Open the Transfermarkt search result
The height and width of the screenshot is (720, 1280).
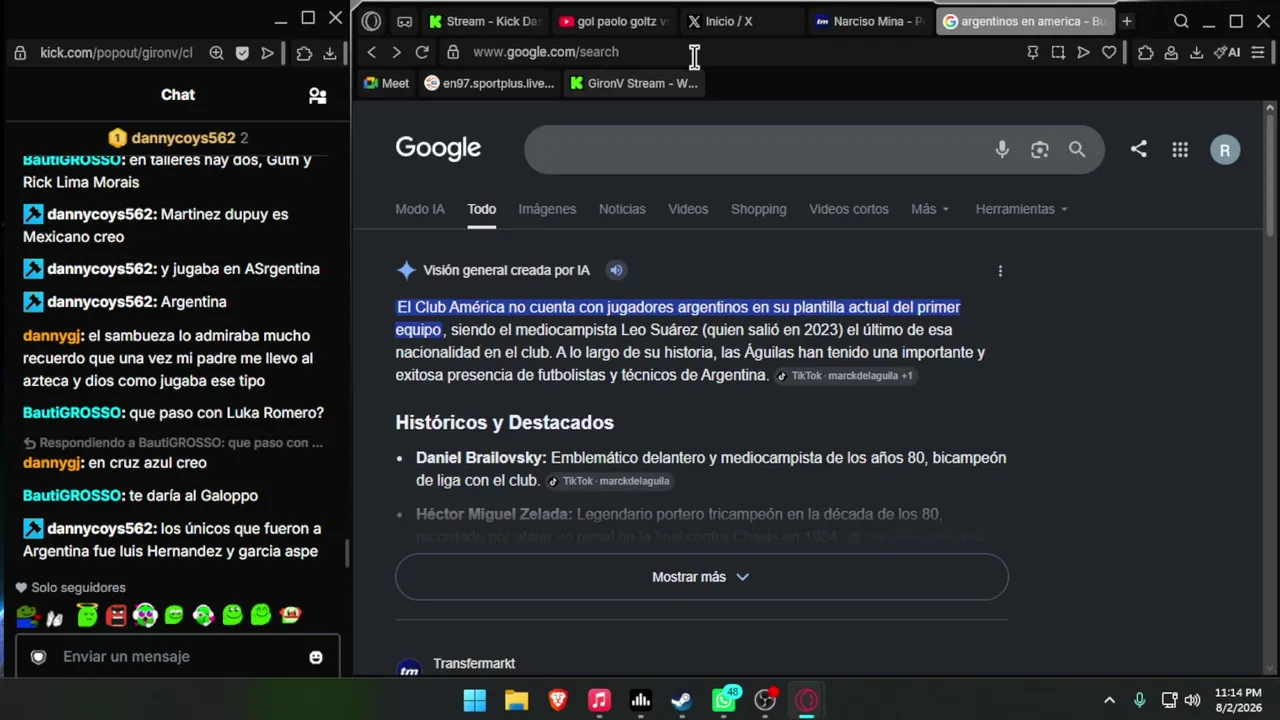pos(474,664)
